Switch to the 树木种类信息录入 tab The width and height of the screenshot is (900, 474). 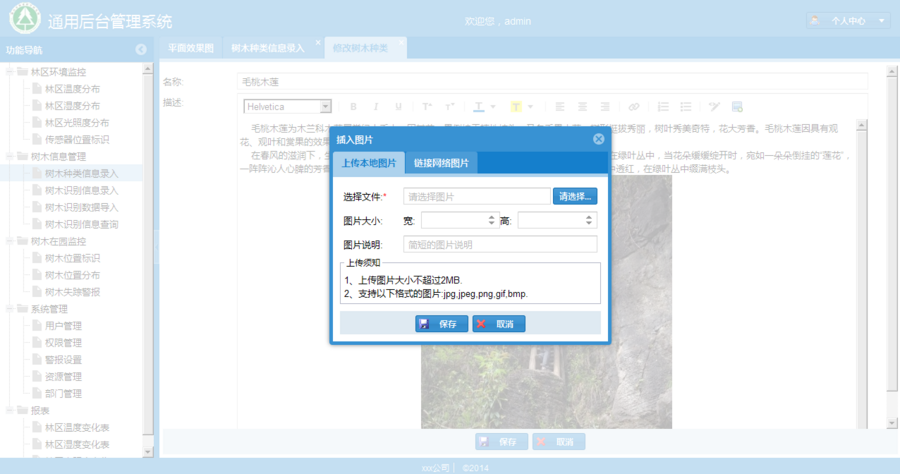click(x=267, y=48)
